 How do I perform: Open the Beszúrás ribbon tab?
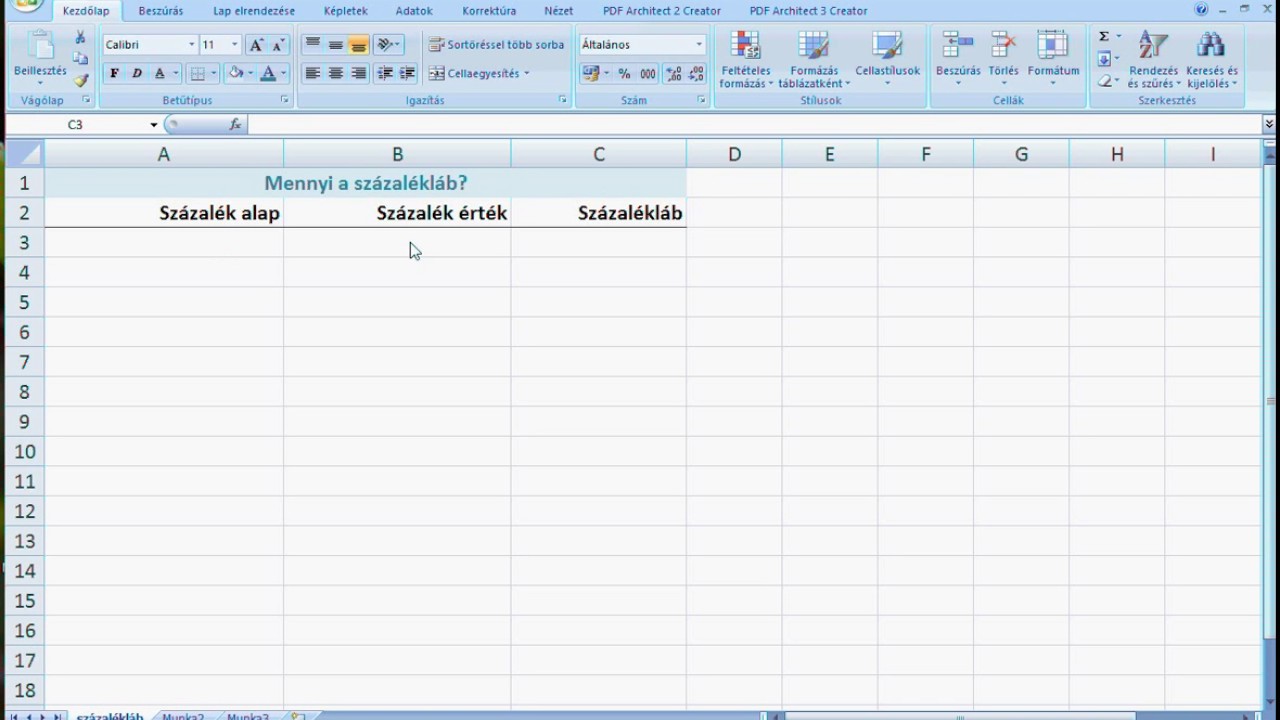point(161,11)
